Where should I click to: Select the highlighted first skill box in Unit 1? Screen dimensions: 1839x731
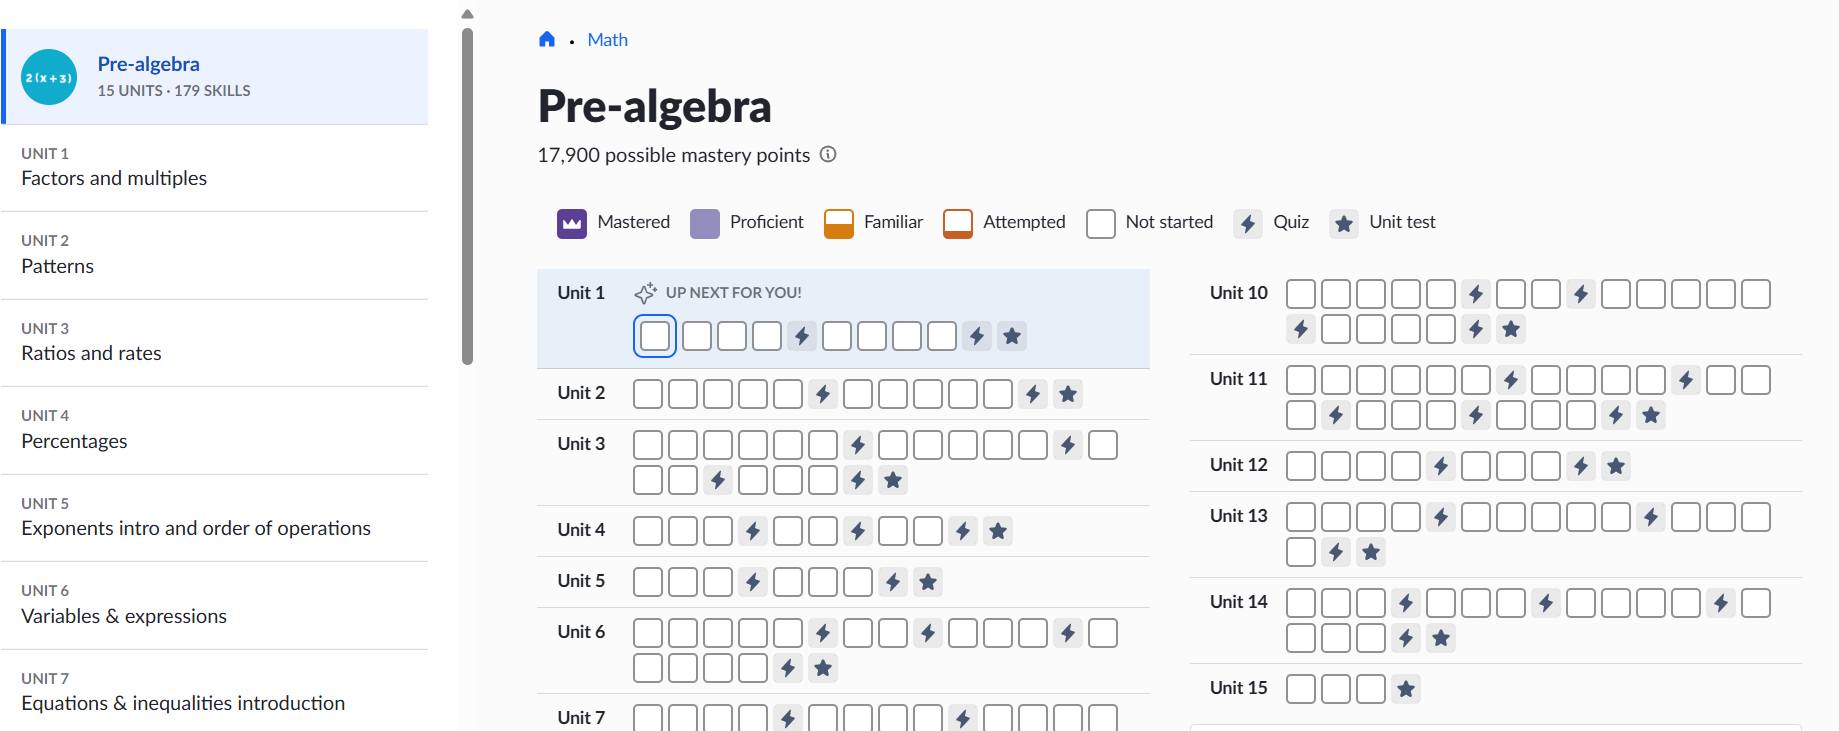click(655, 336)
